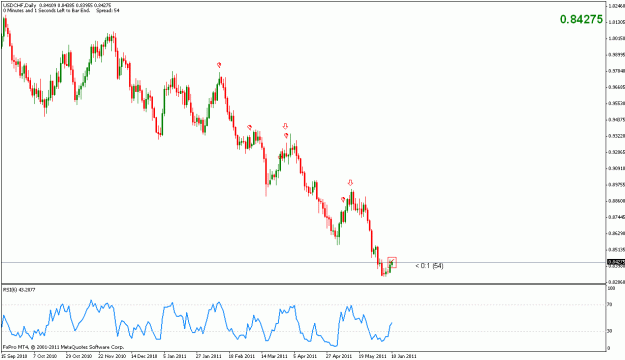625x360 pixels.
Task: Click the '29 Oct 2010' date label
Action: click(79, 356)
